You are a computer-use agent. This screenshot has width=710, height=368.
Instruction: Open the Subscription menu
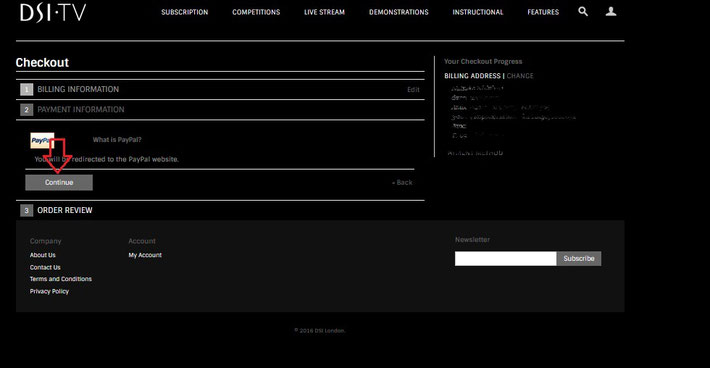coord(185,12)
